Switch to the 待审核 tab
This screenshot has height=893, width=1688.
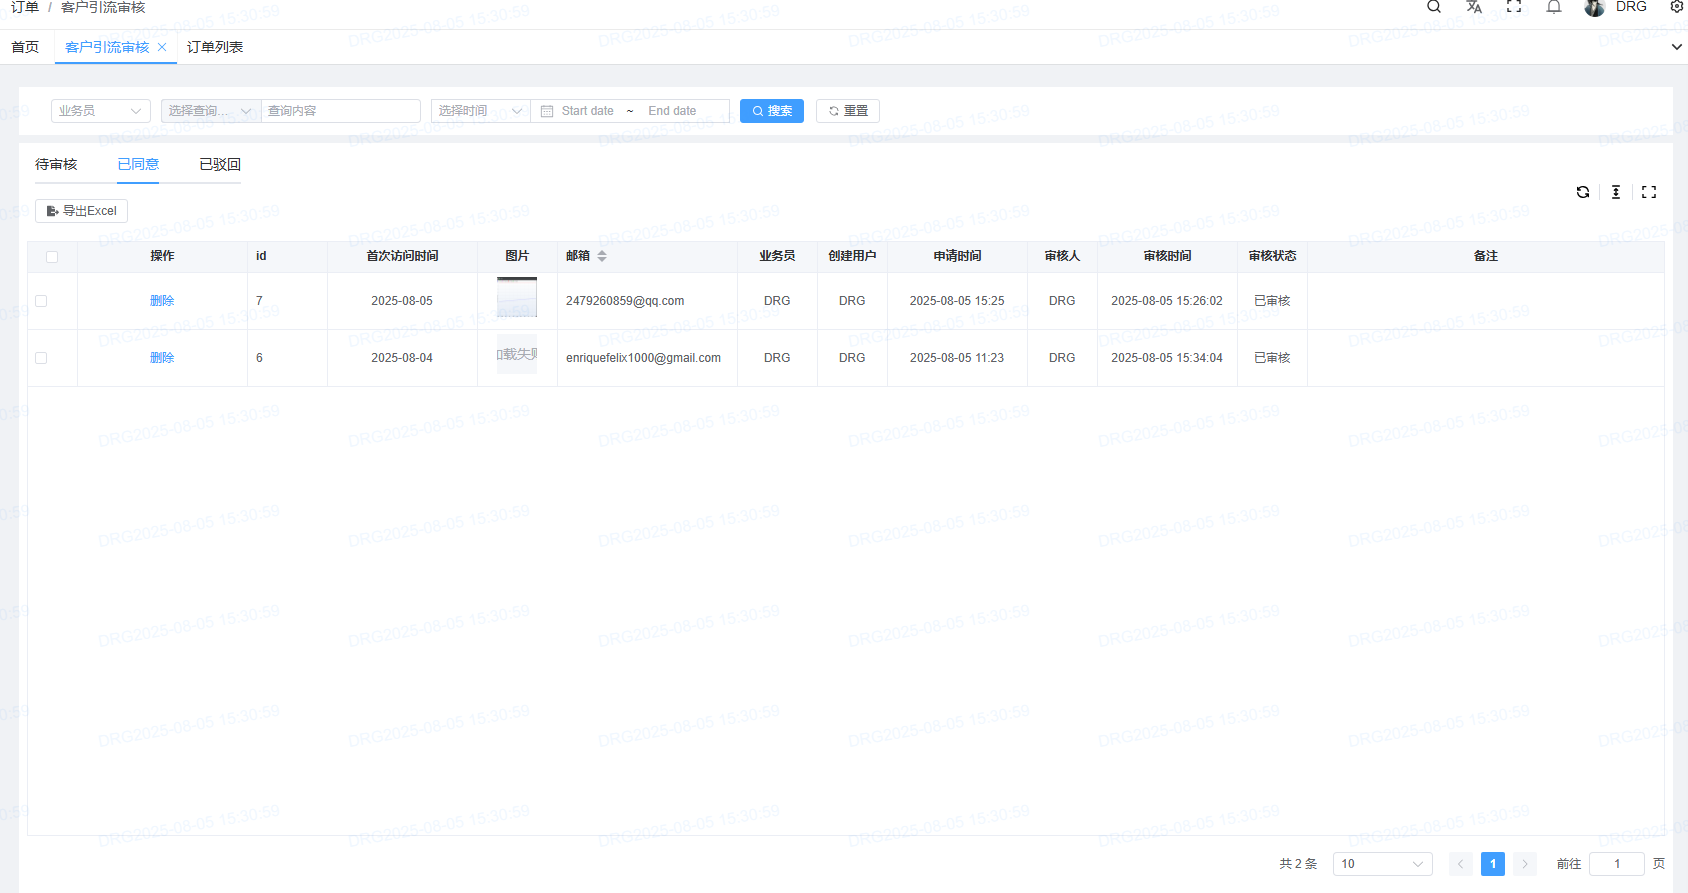point(56,165)
